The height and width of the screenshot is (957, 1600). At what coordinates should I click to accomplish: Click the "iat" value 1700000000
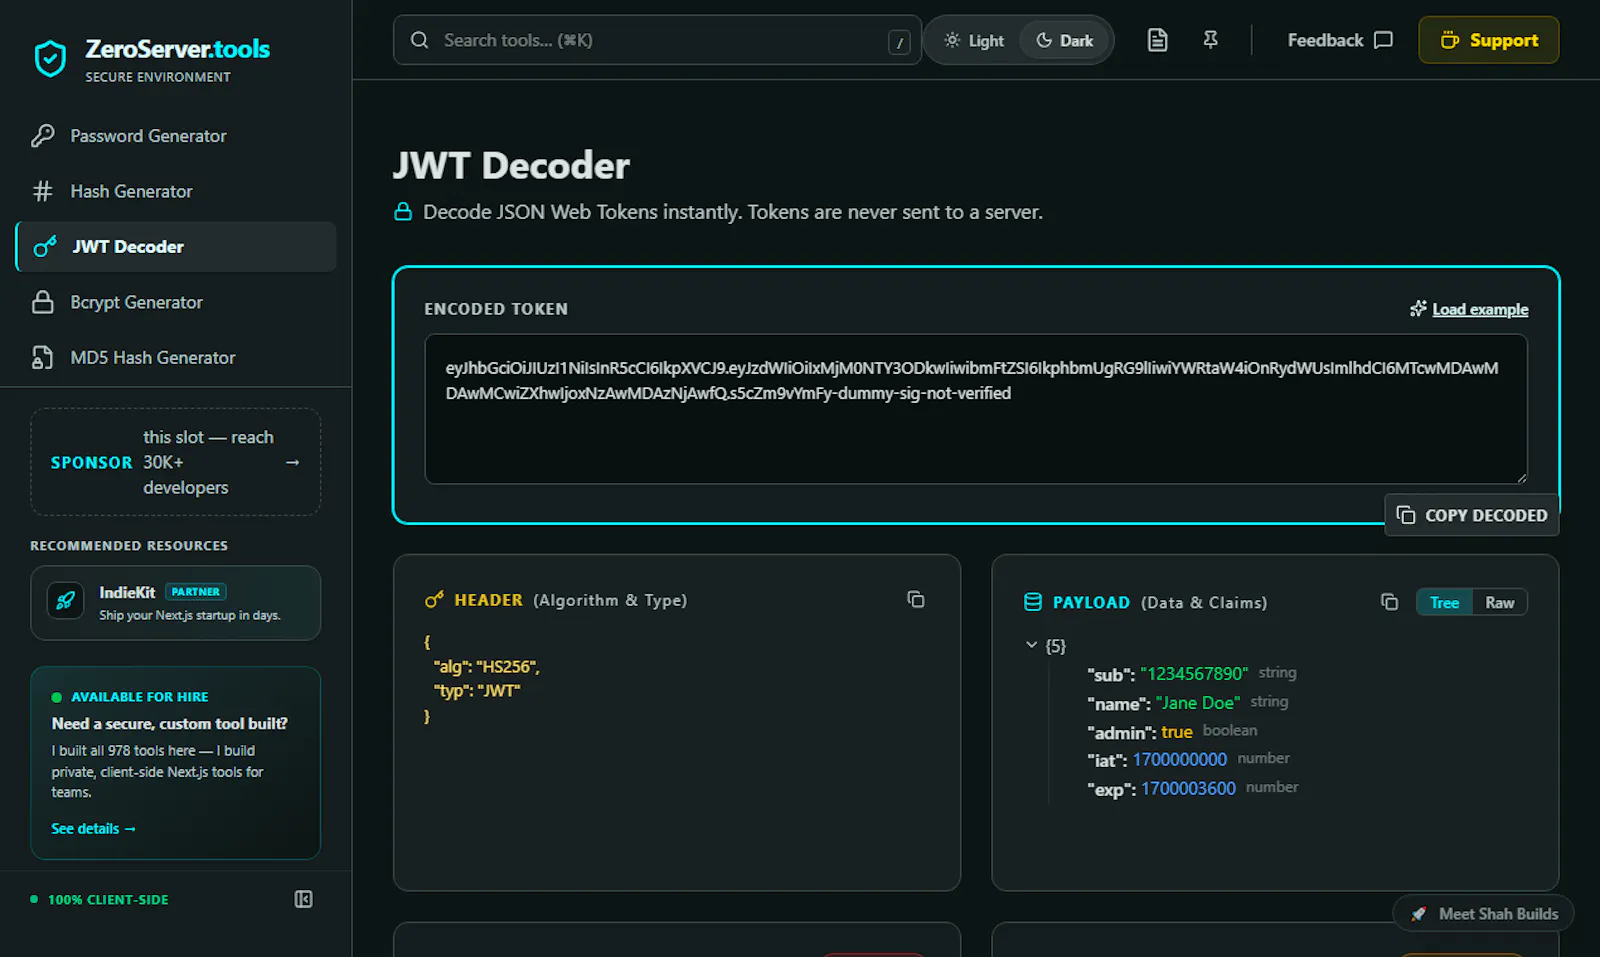click(x=1179, y=759)
